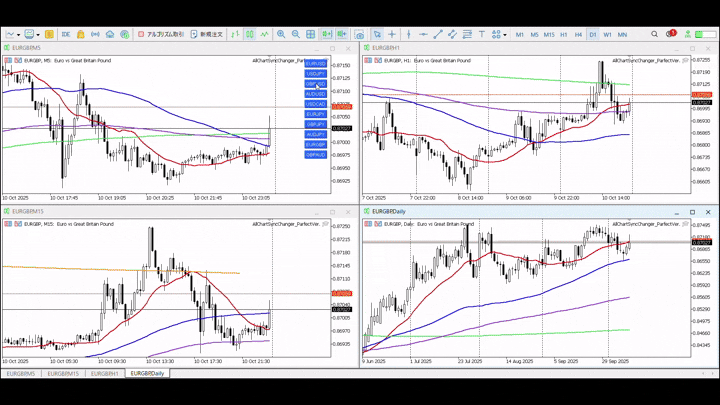720x405 pixels.
Task: Select the D1 timeframe
Action: 593,34
